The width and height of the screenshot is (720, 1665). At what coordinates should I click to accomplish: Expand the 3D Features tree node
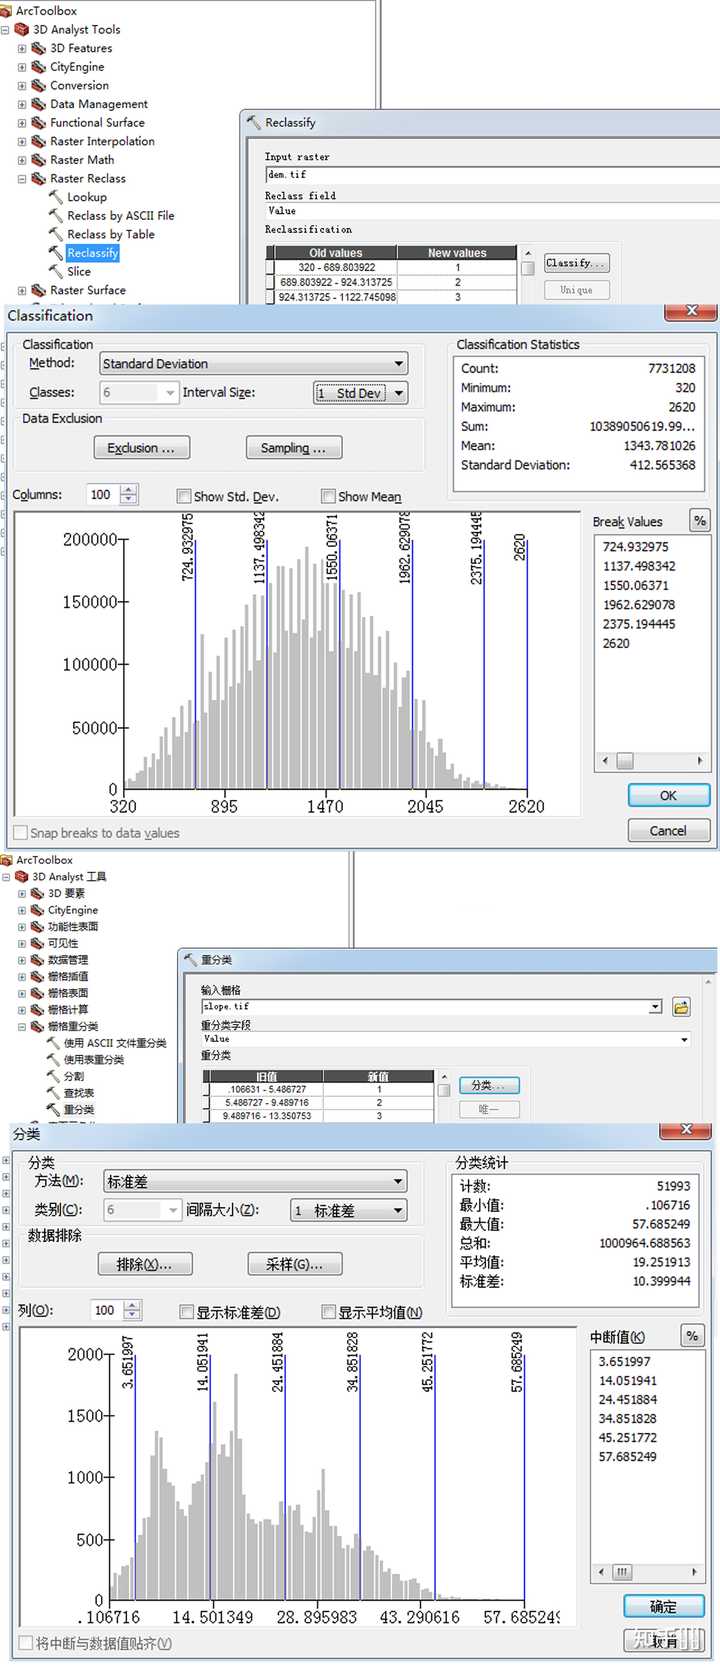coord(22,48)
